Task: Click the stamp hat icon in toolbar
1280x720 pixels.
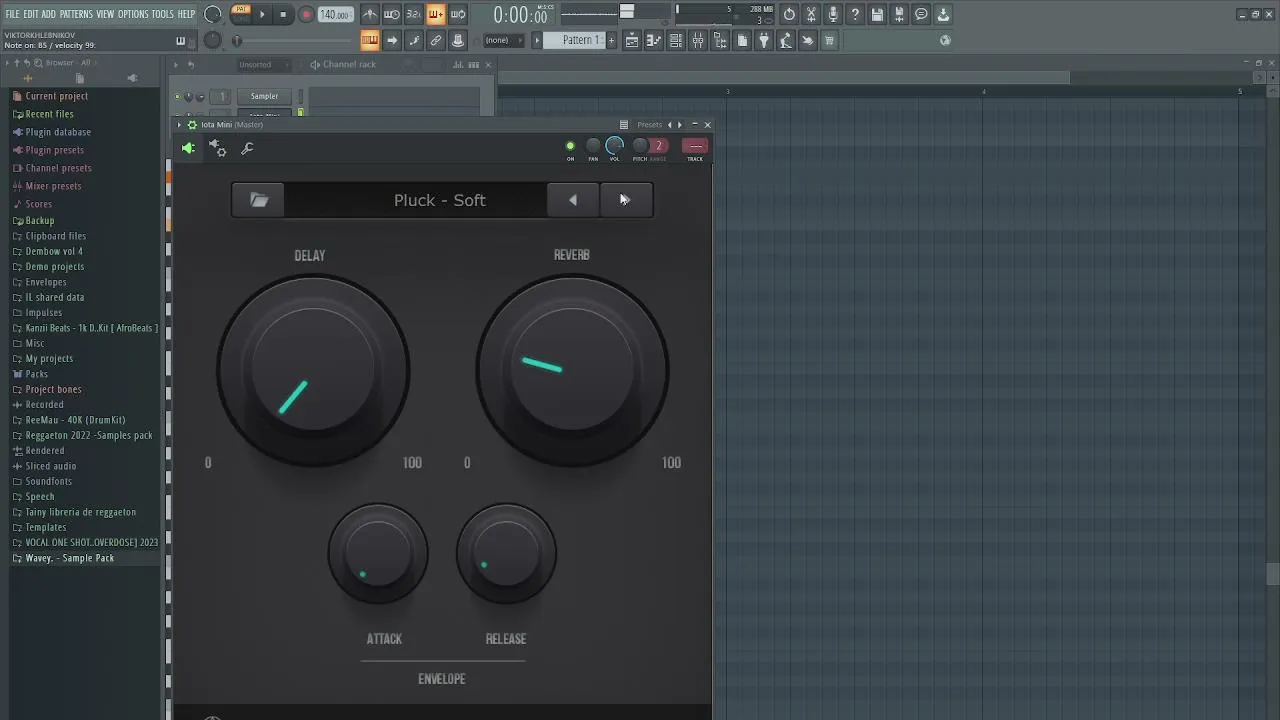Action: (x=458, y=40)
